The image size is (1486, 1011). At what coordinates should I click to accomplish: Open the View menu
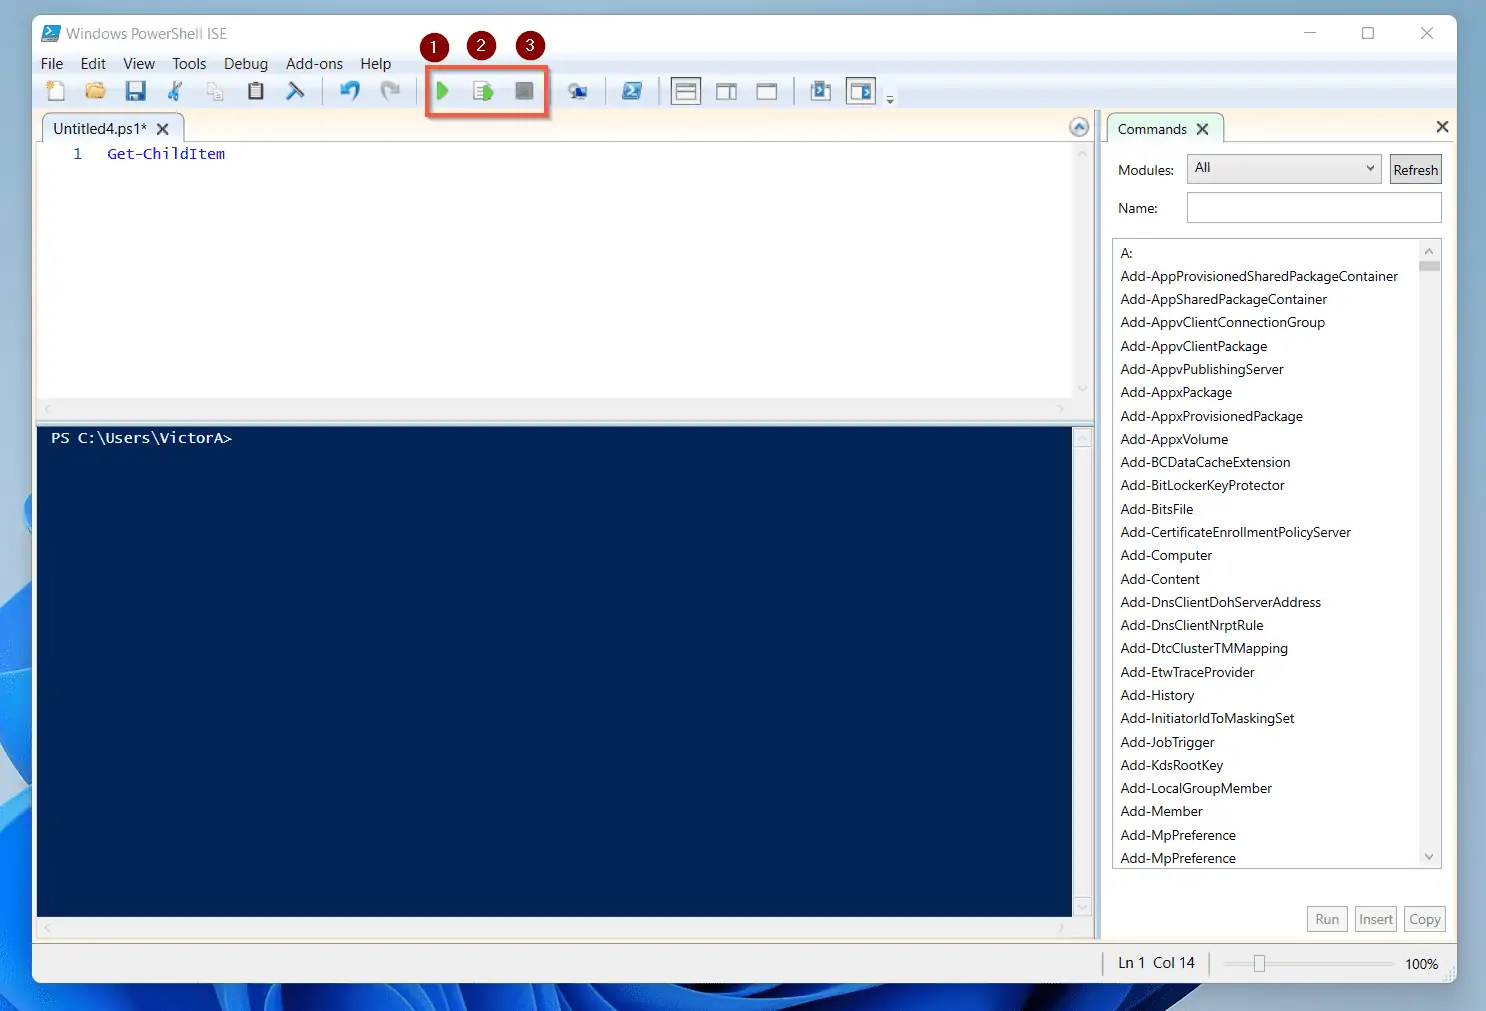(x=139, y=63)
